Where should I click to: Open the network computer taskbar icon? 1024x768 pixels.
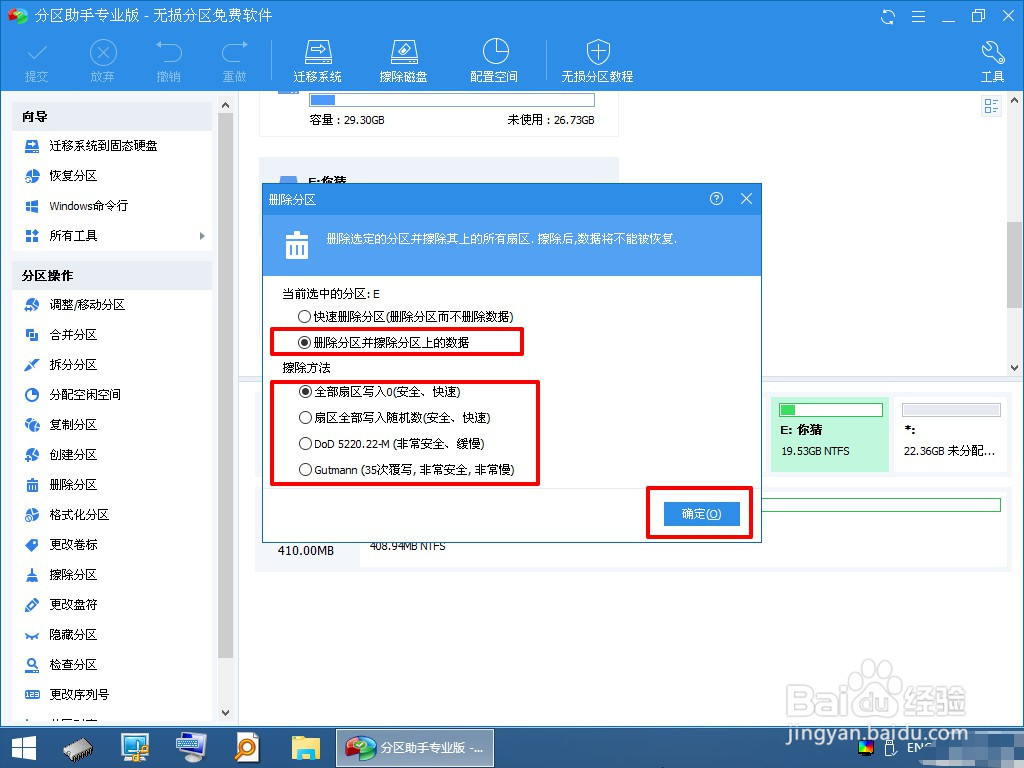(x=135, y=748)
